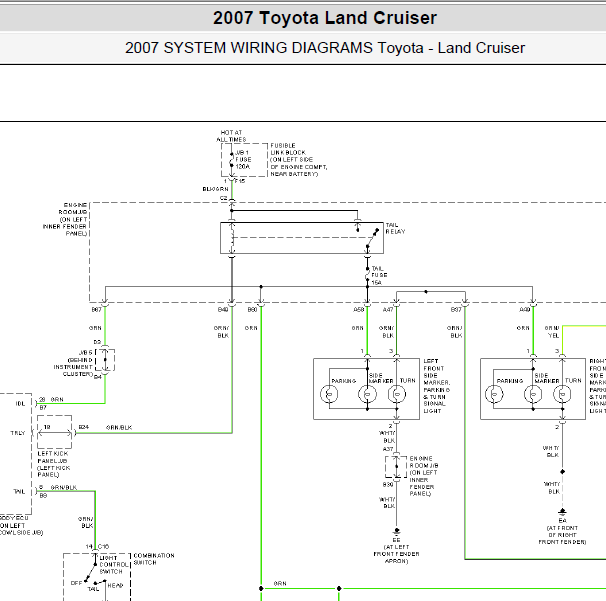The height and width of the screenshot is (601, 606).
Task: Select connector label 'B60'
Action: point(252,310)
